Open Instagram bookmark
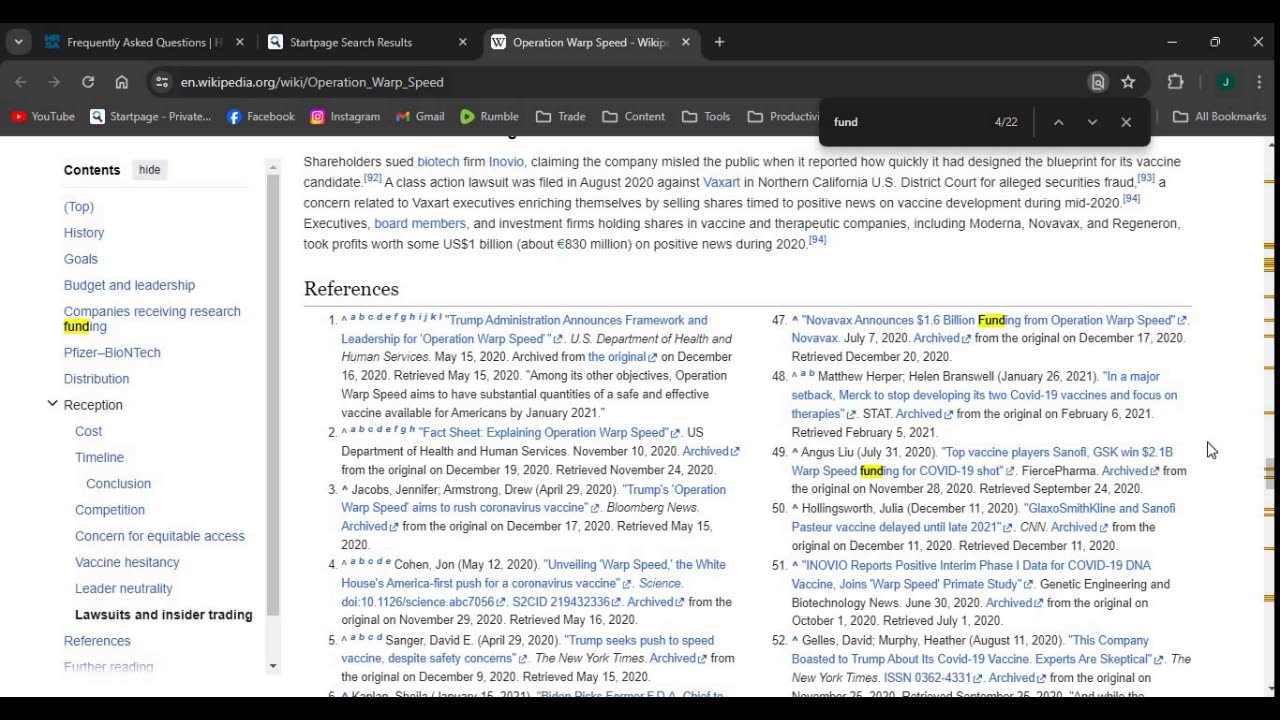Screen dimensions: 1280x720 click(x=345, y=116)
